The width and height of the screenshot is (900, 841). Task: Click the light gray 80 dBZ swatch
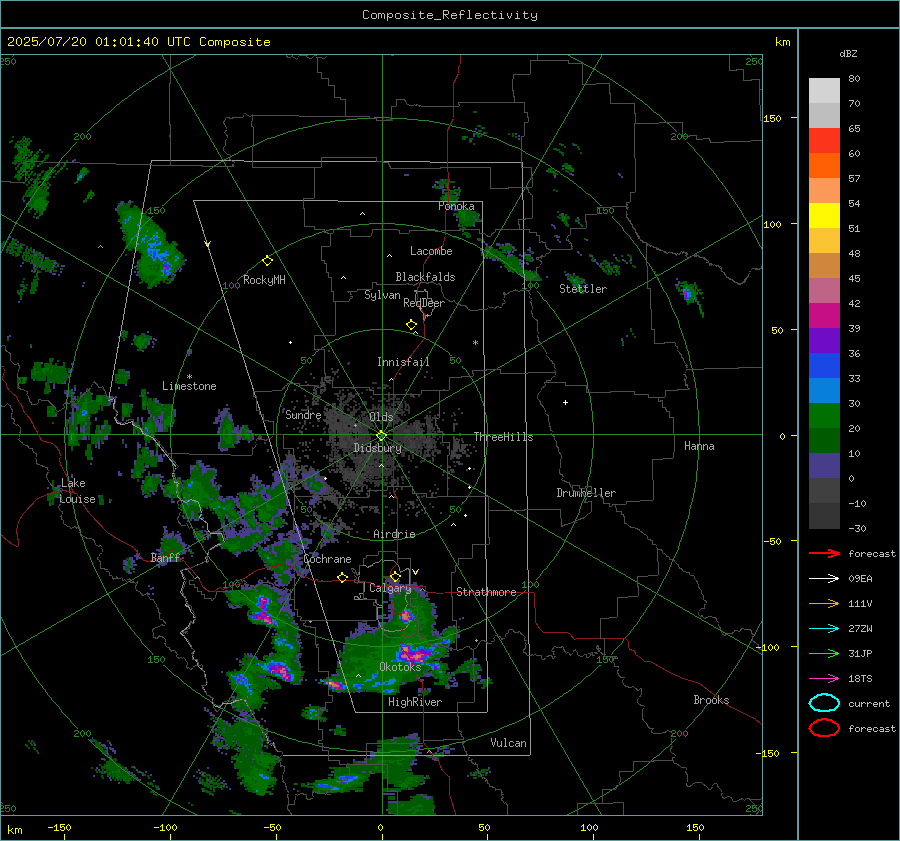[824, 91]
